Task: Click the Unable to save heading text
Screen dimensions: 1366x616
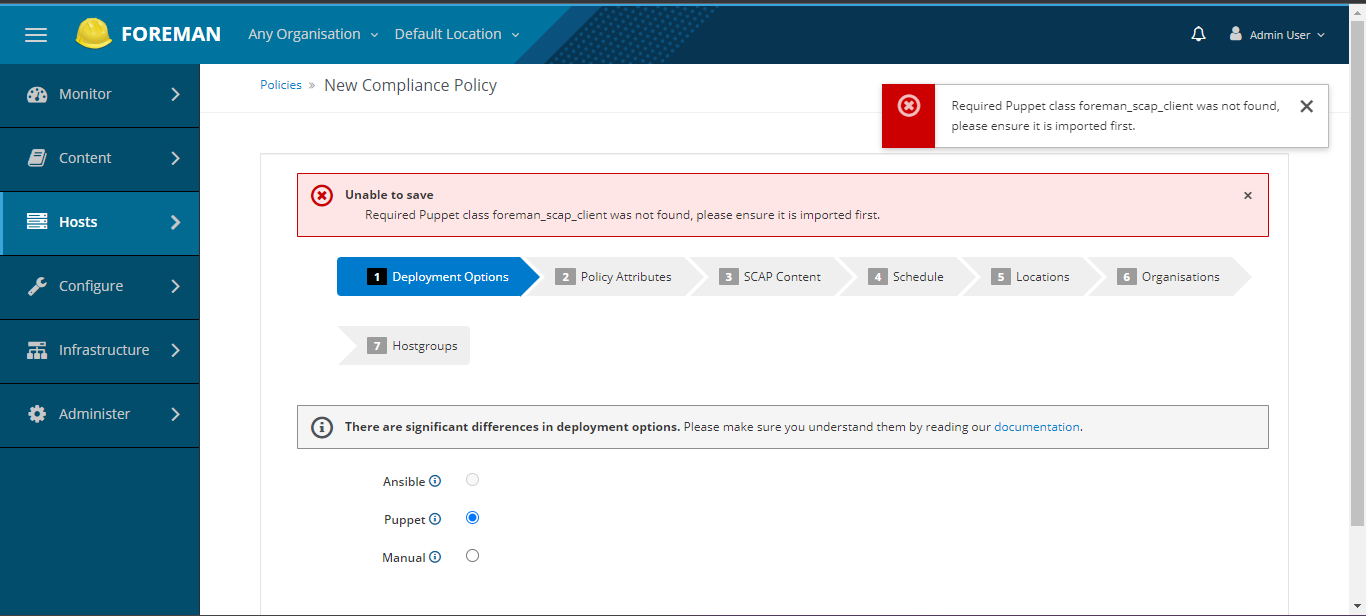Action: click(389, 195)
